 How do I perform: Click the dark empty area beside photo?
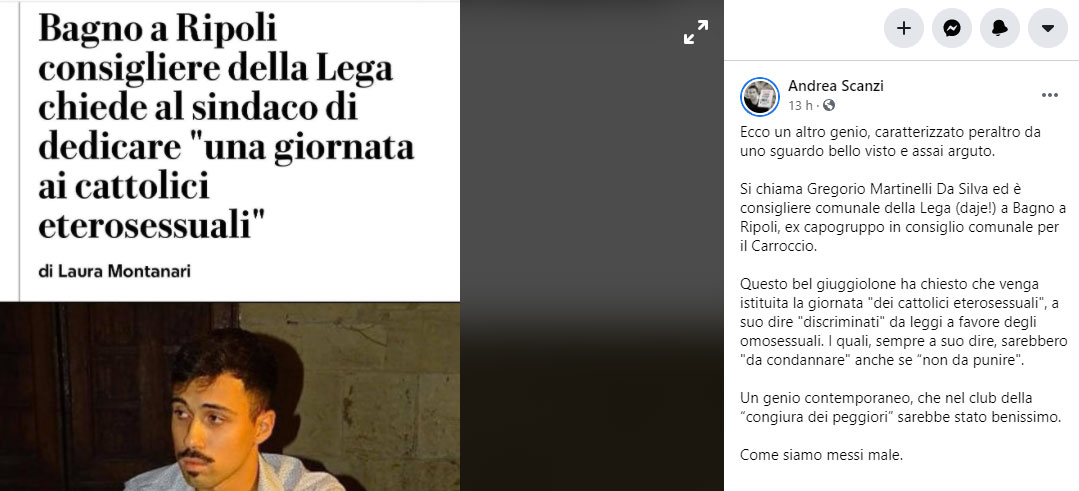pos(592,275)
